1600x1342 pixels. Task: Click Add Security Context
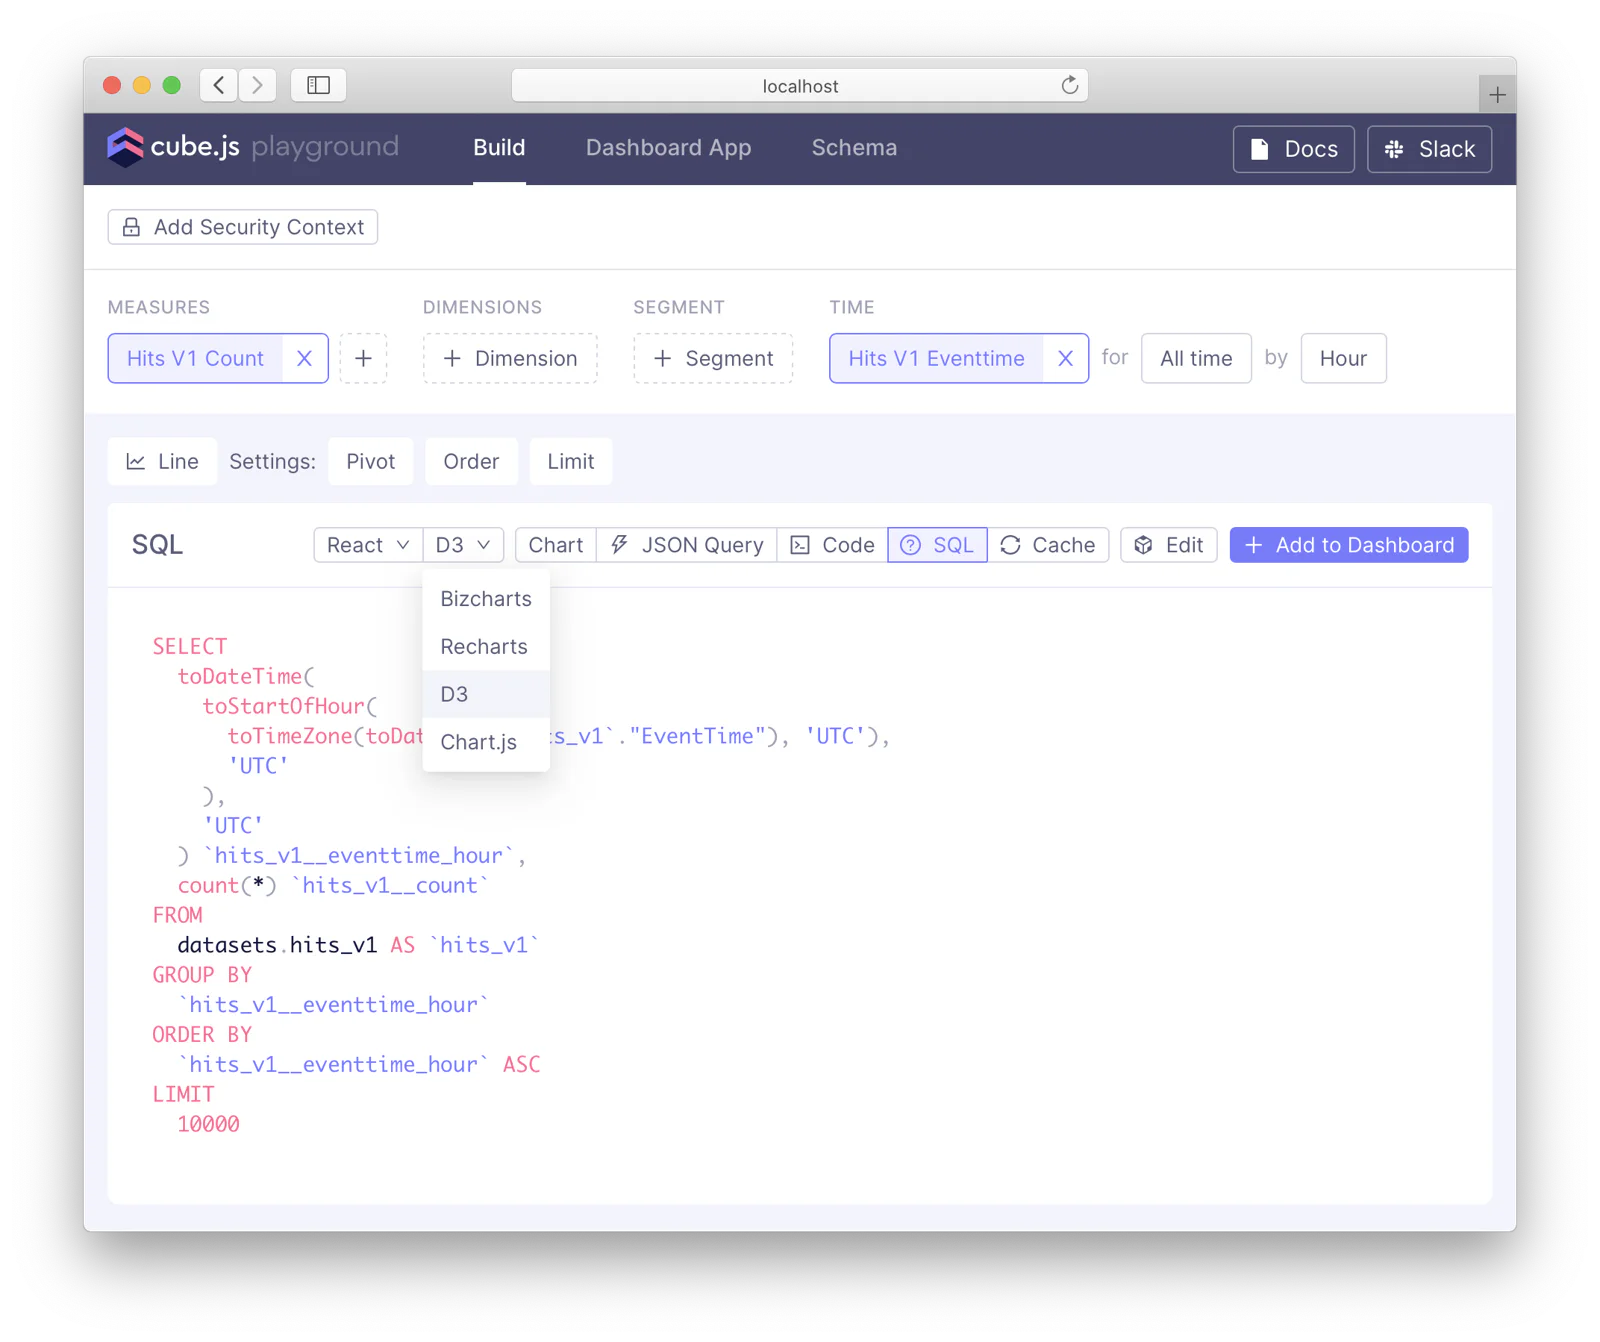[243, 227]
